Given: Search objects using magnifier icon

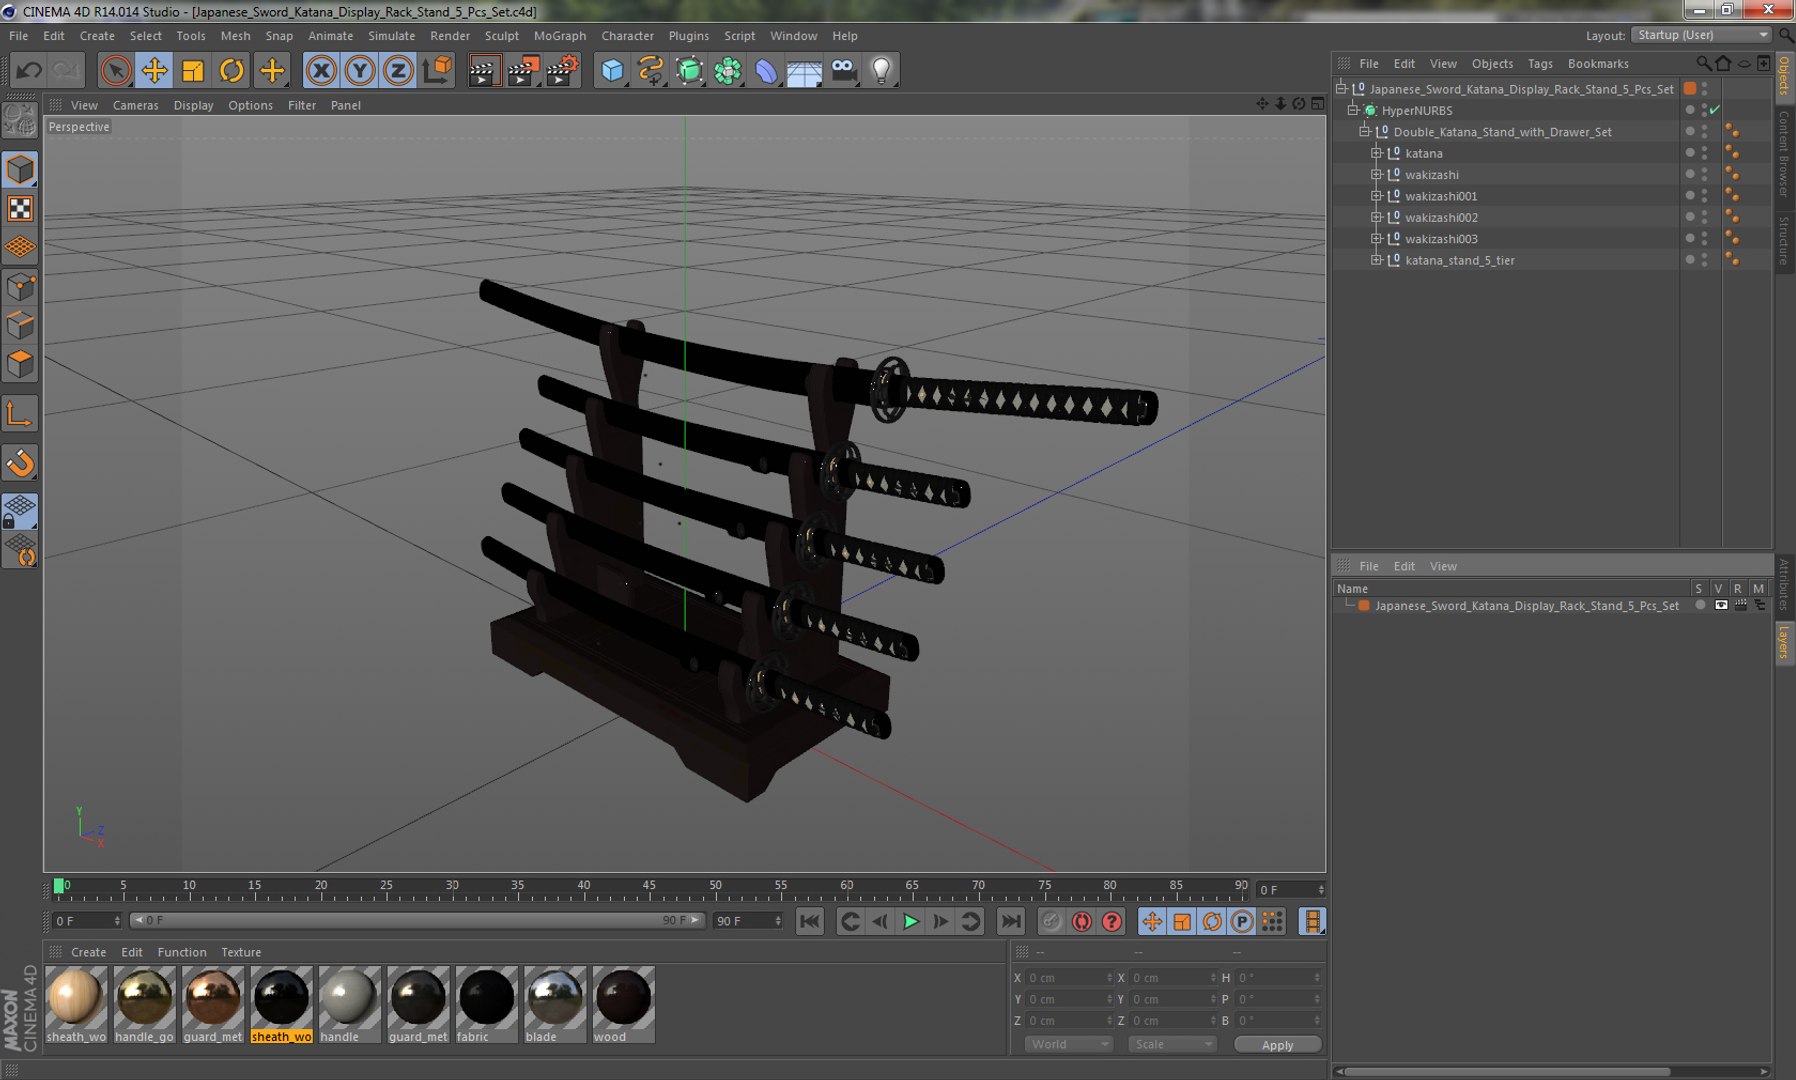Looking at the screenshot, I should click(1703, 63).
